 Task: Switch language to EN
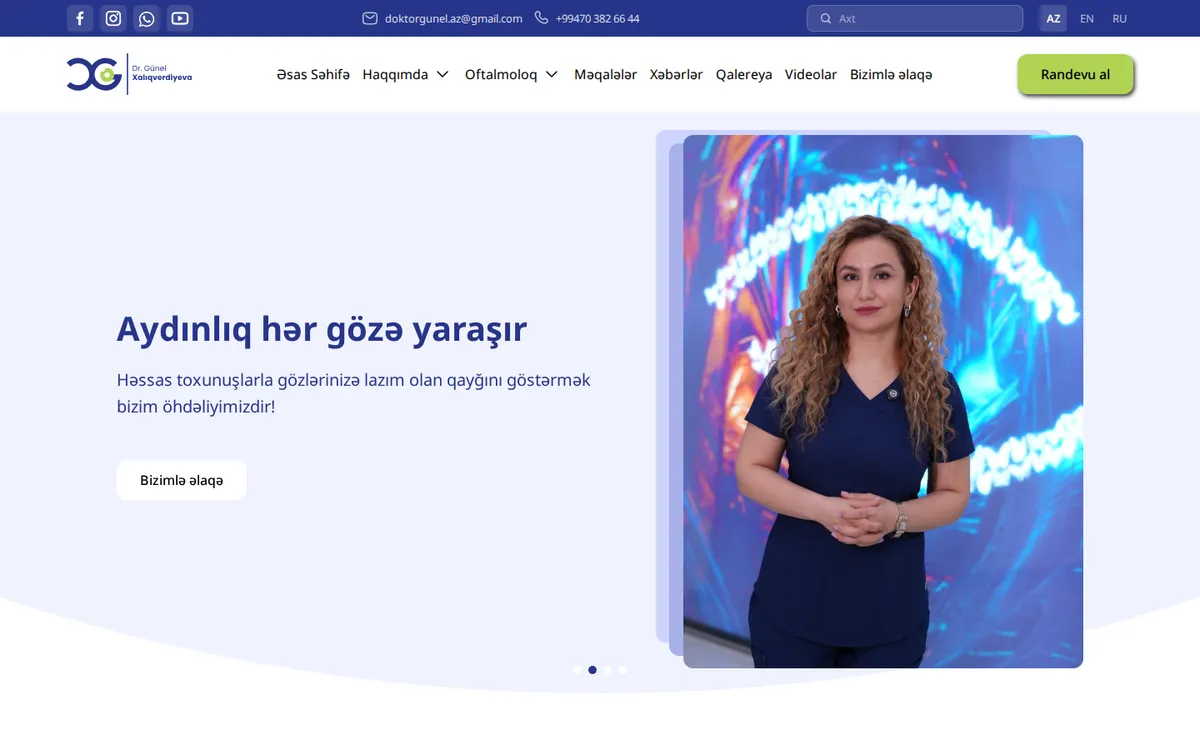[1087, 18]
